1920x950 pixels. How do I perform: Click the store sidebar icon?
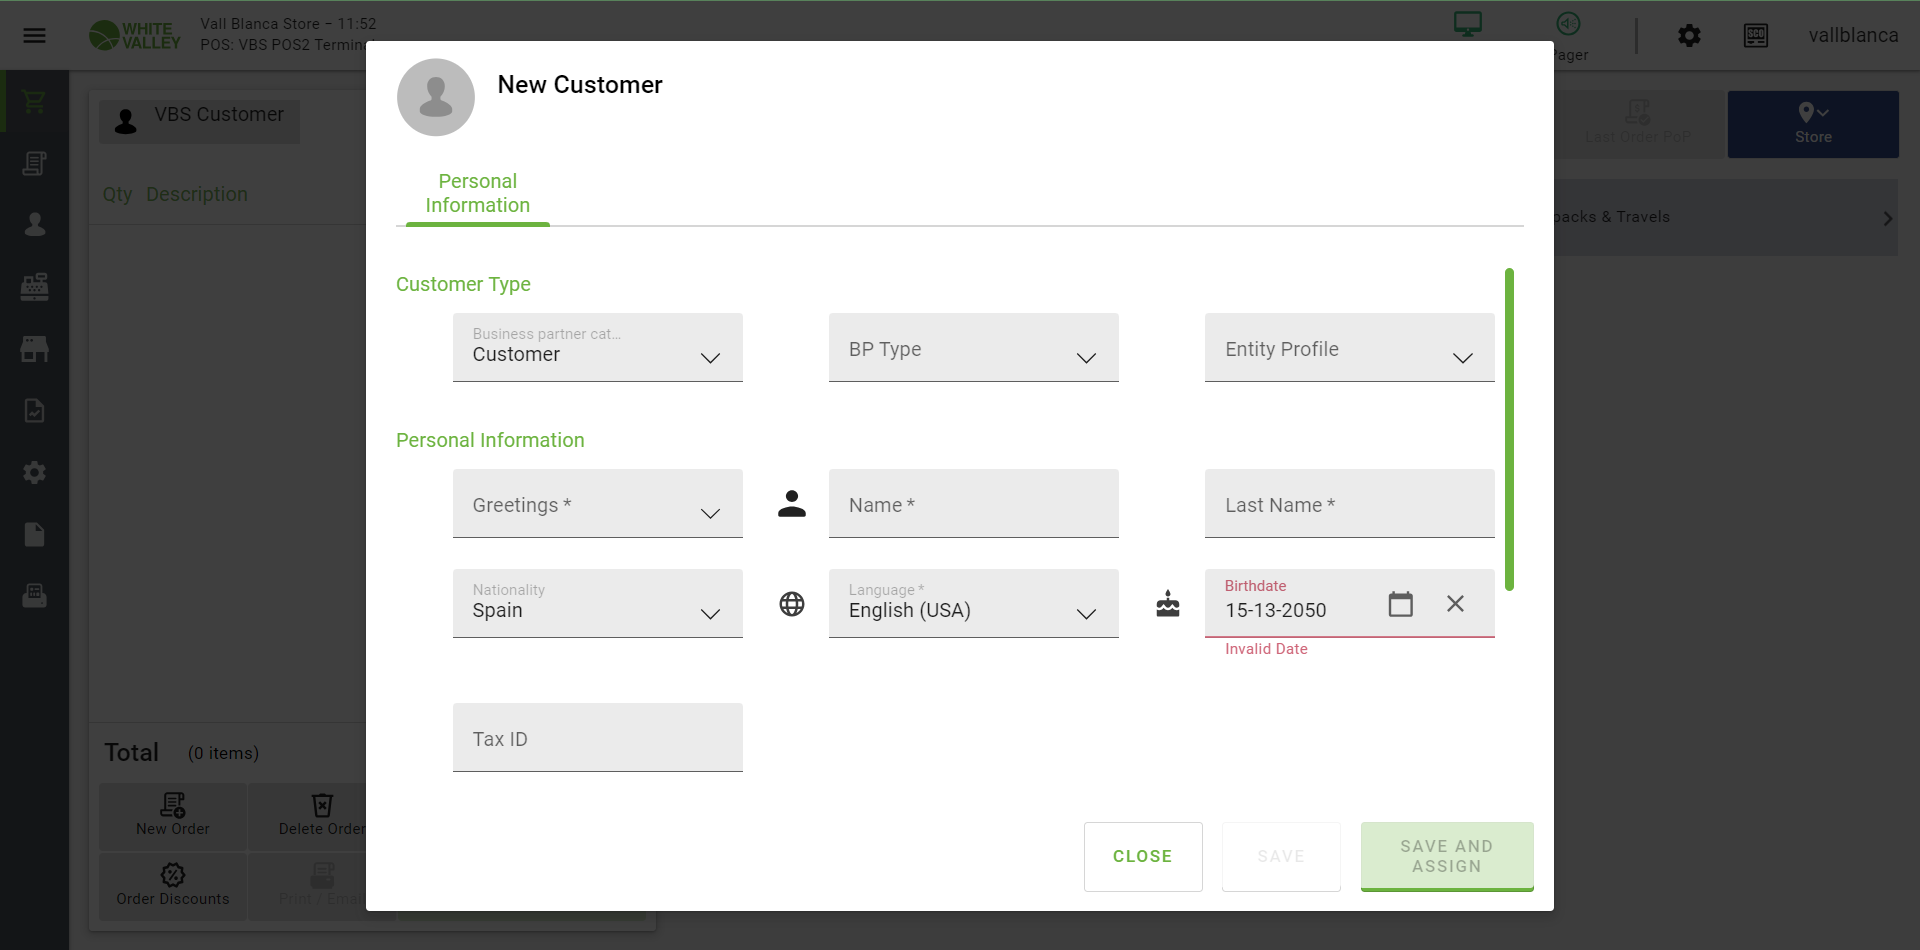click(x=35, y=349)
